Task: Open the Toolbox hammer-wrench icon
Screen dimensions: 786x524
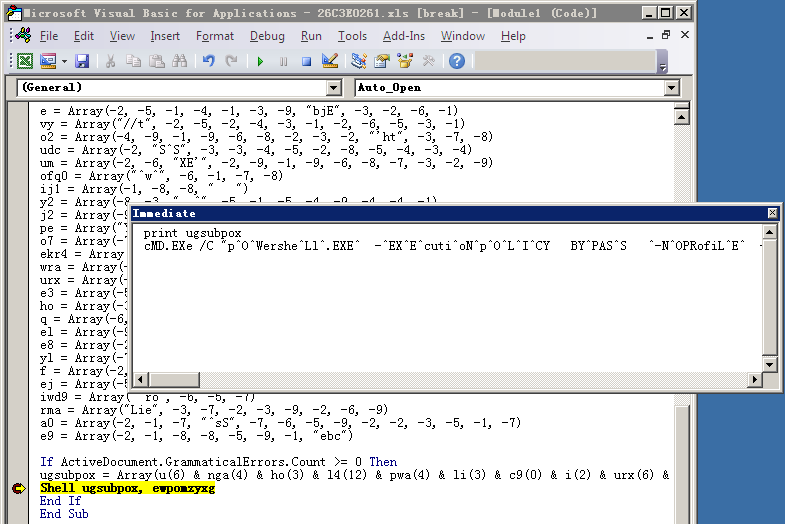Action: [429, 61]
